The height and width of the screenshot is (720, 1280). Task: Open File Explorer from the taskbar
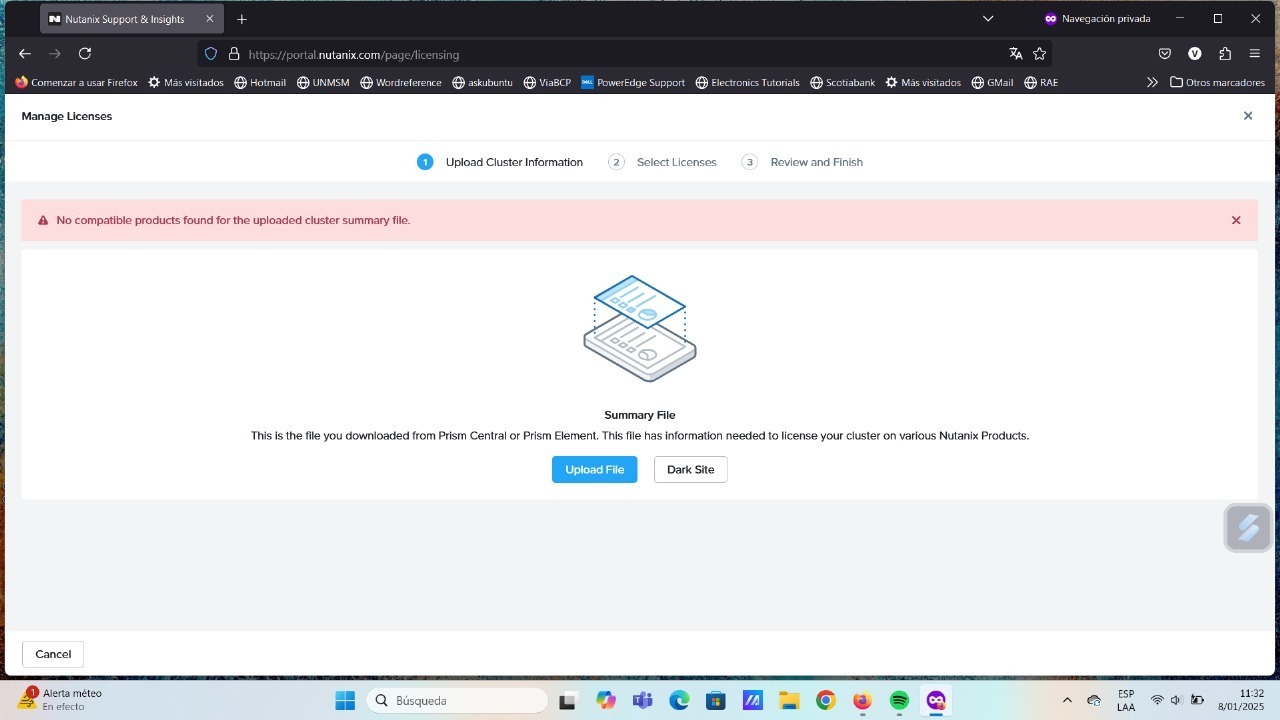tap(789, 700)
